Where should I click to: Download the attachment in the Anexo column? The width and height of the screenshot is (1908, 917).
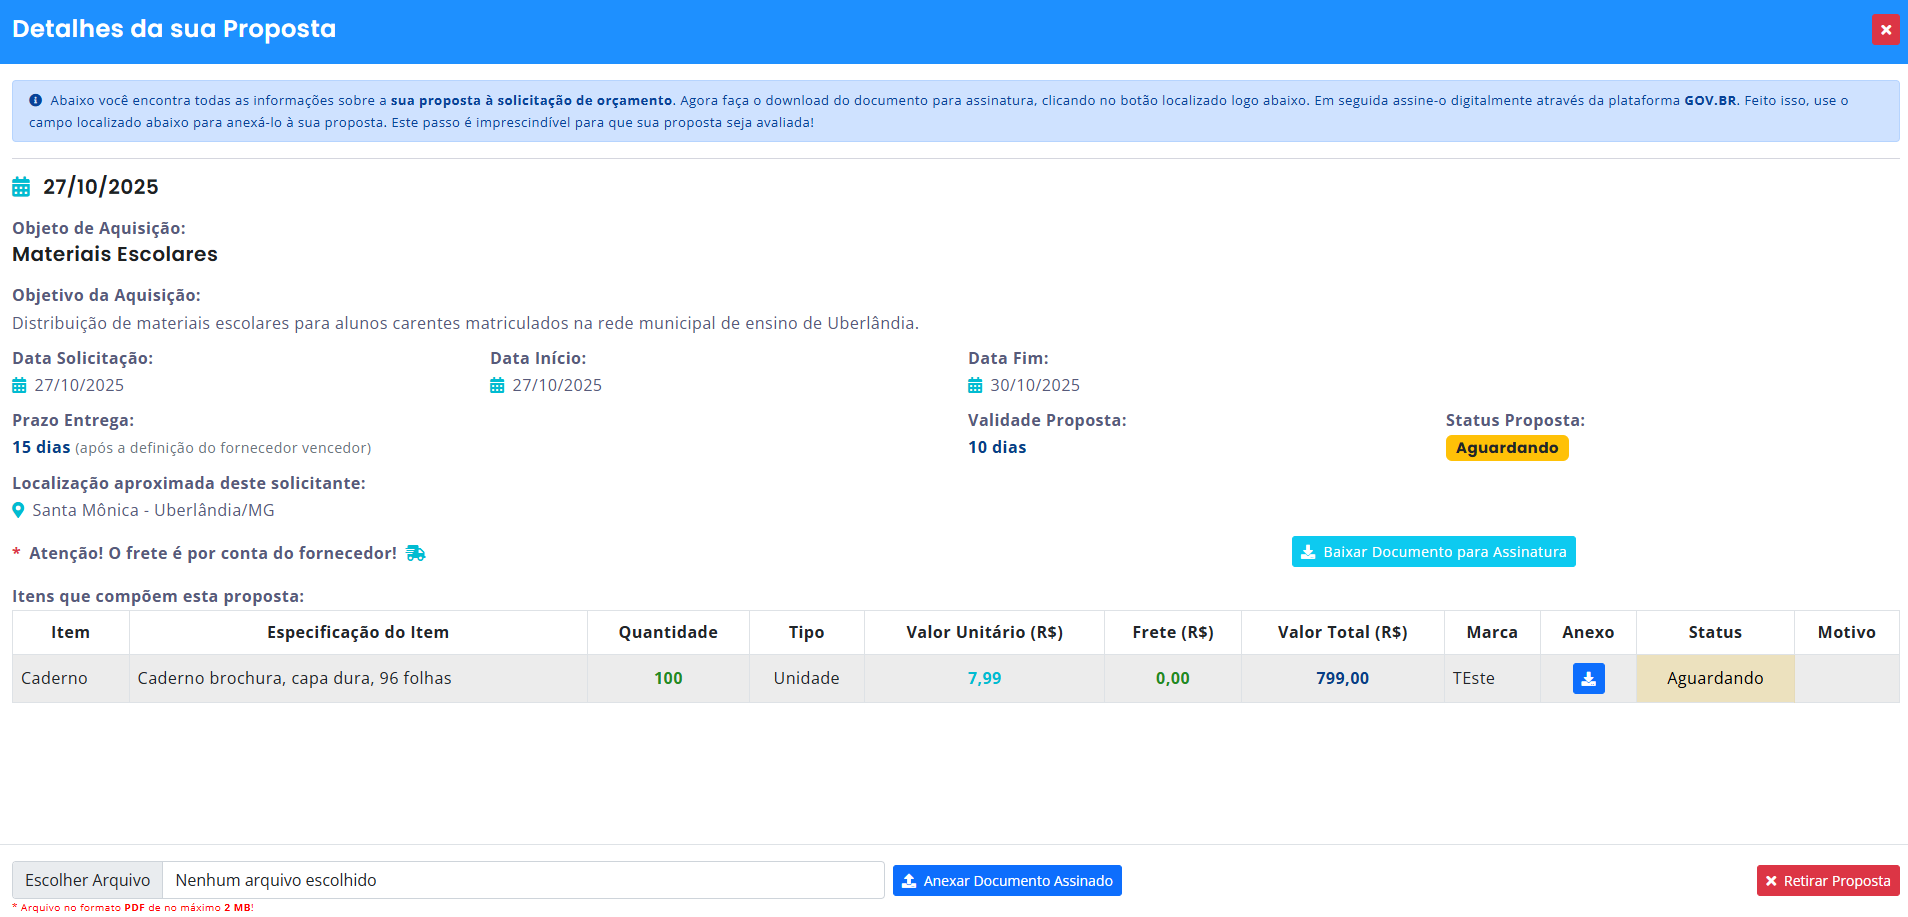point(1588,678)
